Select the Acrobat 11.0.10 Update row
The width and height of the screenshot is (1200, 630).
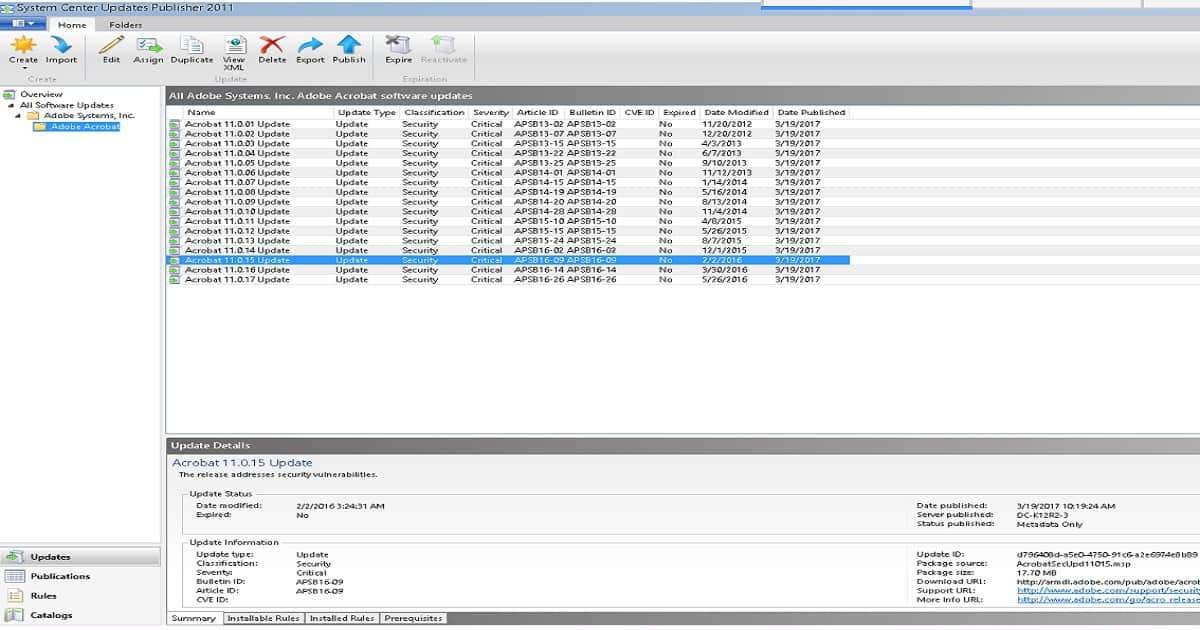pos(508,212)
